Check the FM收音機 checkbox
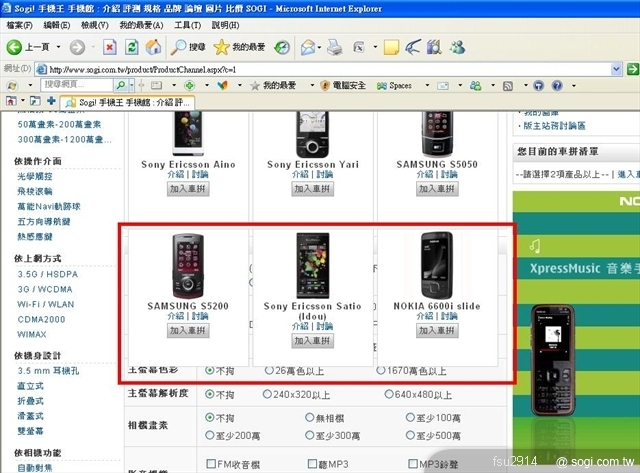 [x=211, y=464]
